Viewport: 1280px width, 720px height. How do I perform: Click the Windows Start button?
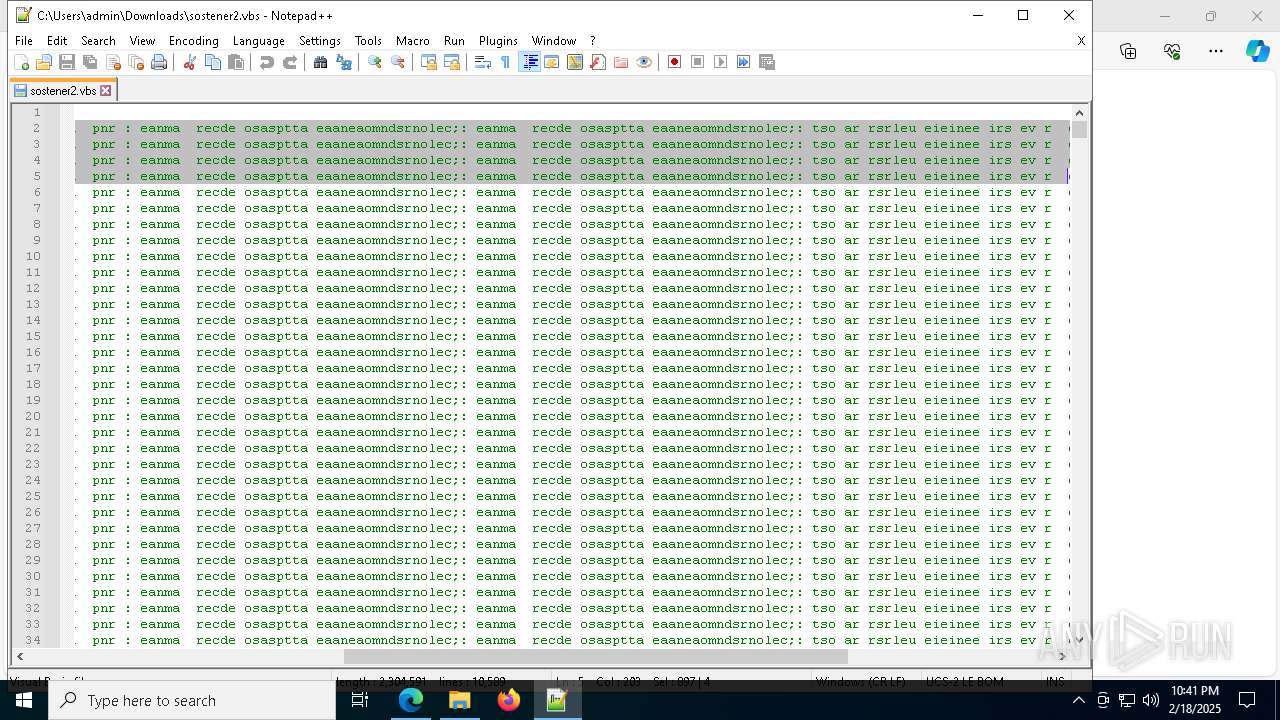click(x=24, y=700)
